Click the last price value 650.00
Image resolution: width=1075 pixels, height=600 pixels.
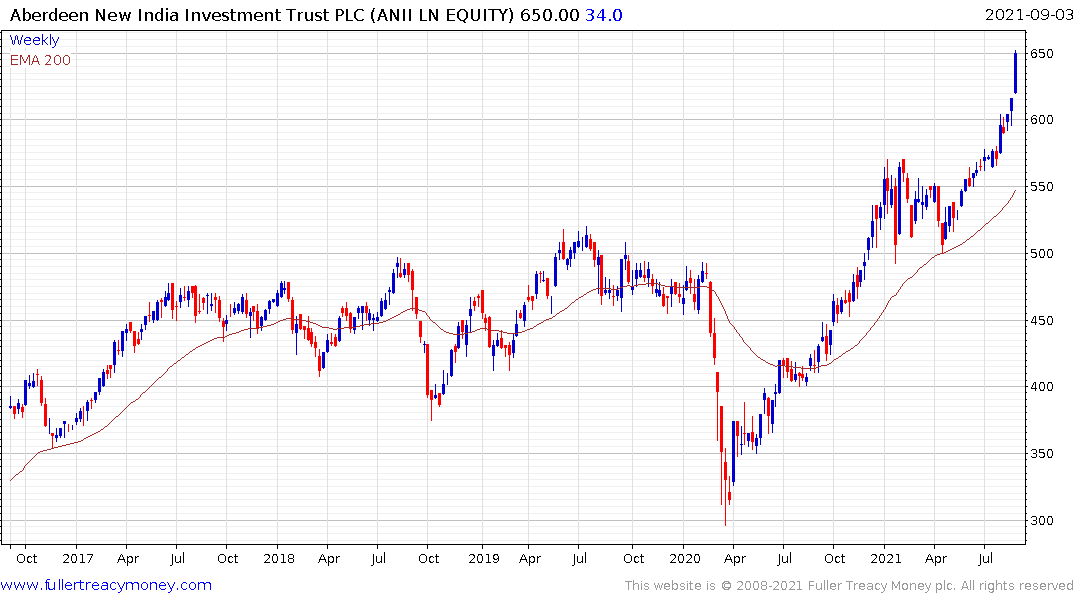pos(549,15)
